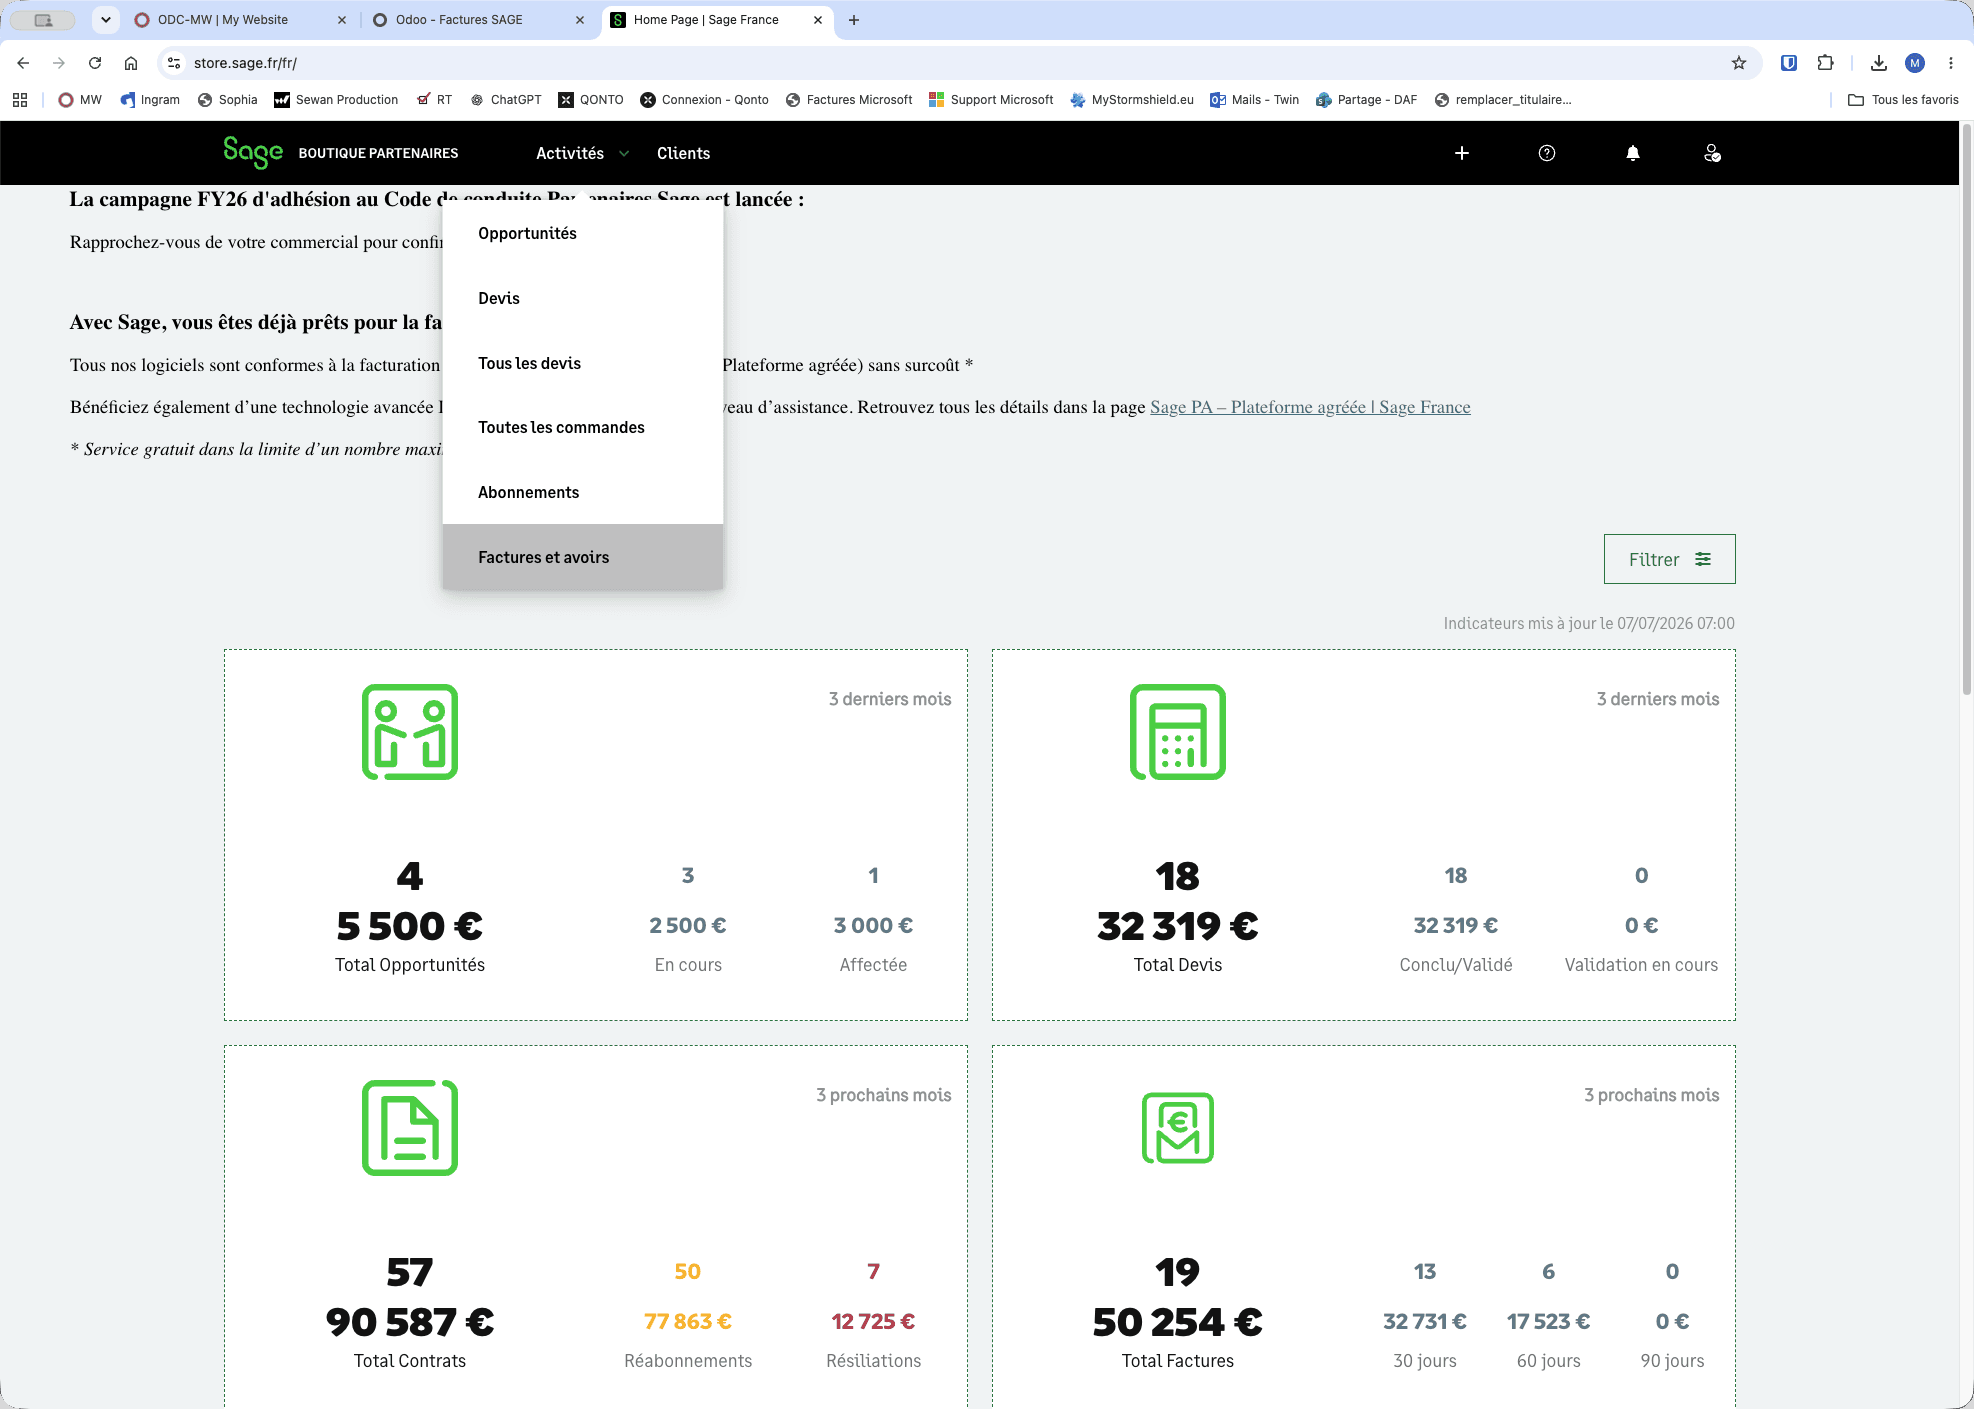The width and height of the screenshot is (1974, 1409).
Task: Click the 77 863 € Réabonnements value
Action: click(x=688, y=1321)
